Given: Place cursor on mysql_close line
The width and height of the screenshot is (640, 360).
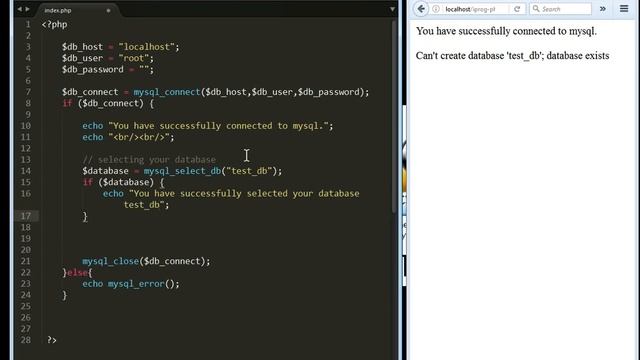Looking at the screenshot, I should [x=146, y=261].
